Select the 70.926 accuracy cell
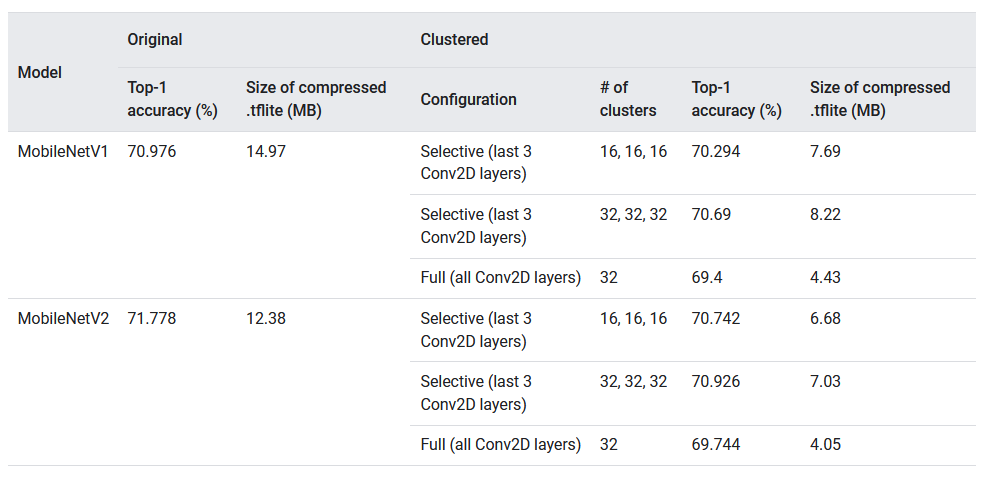Viewport: 992px width, 477px height. click(716, 381)
